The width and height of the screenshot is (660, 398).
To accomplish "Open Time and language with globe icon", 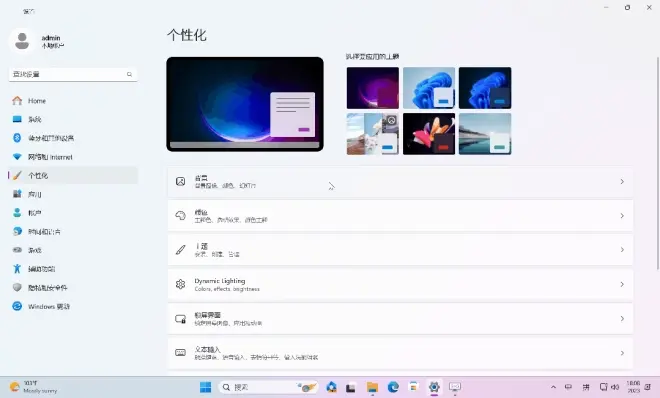I will coord(72,231).
